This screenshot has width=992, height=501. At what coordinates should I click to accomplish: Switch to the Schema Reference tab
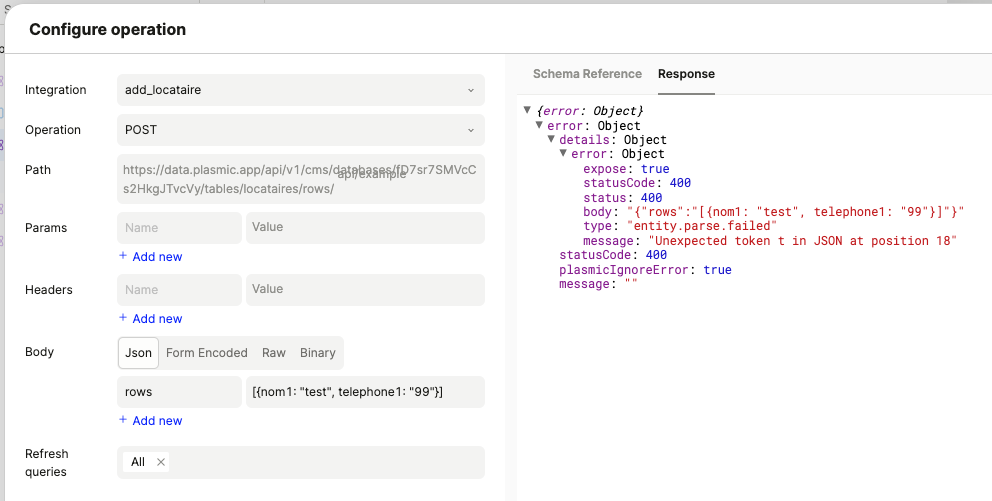[x=587, y=74]
